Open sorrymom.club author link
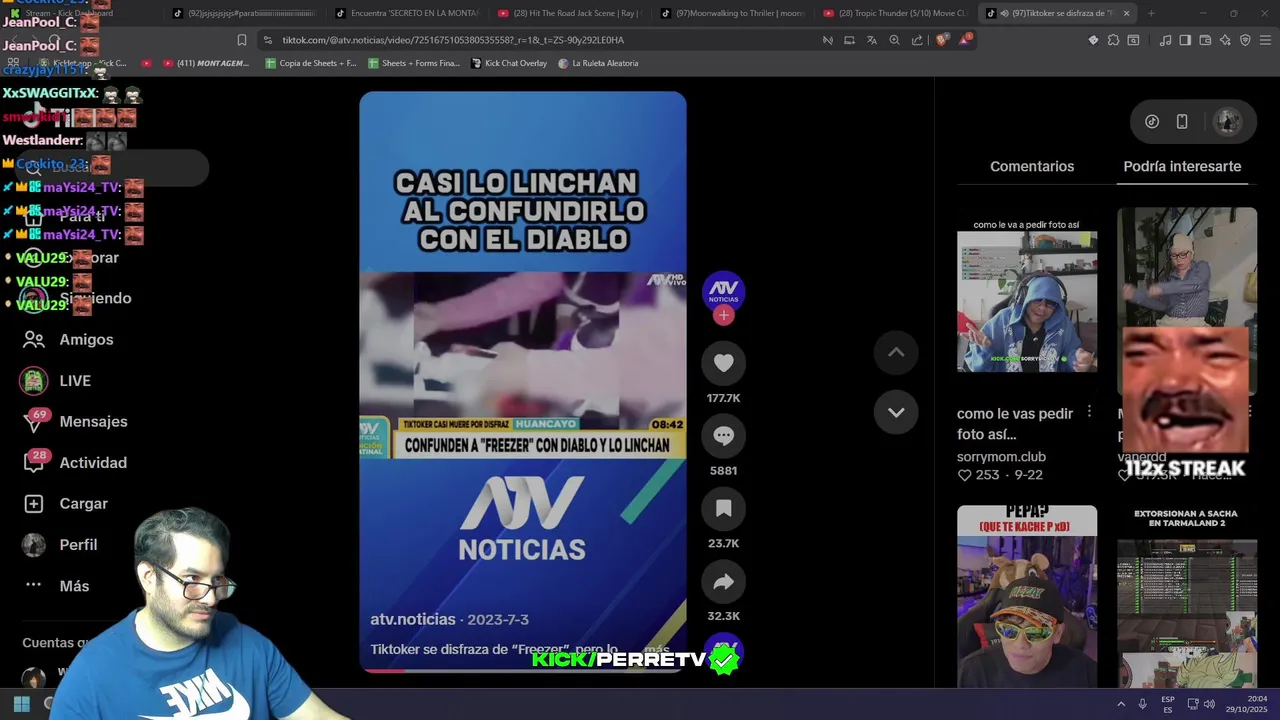 (1001, 456)
